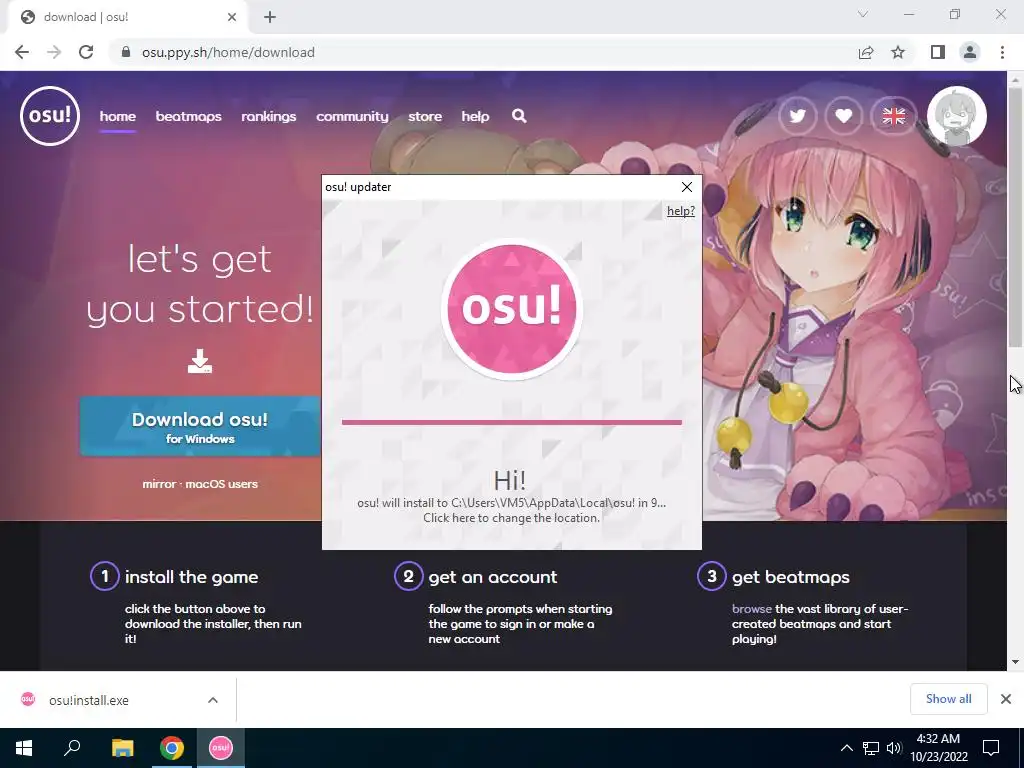The width and height of the screenshot is (1024, 768).
Task: Show hidden system tray icons
Action: pos(846,748)
